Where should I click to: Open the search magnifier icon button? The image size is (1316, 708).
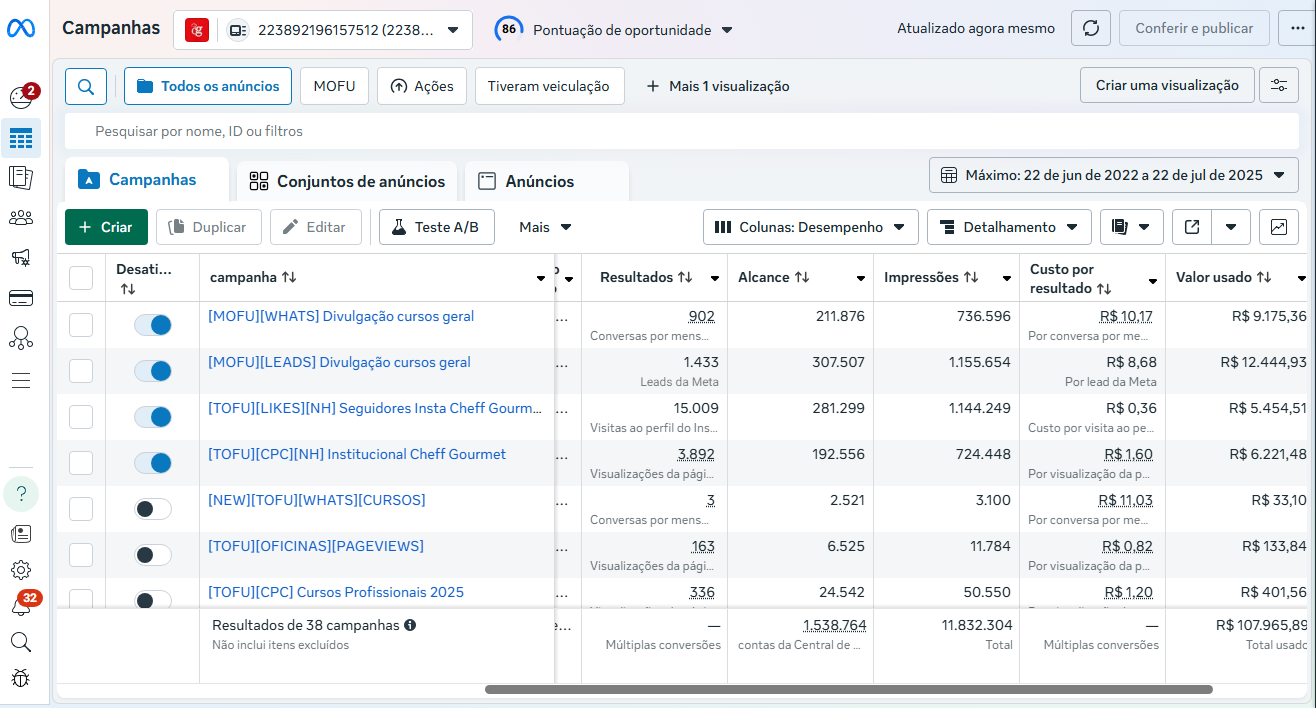(x=86, y=86)
